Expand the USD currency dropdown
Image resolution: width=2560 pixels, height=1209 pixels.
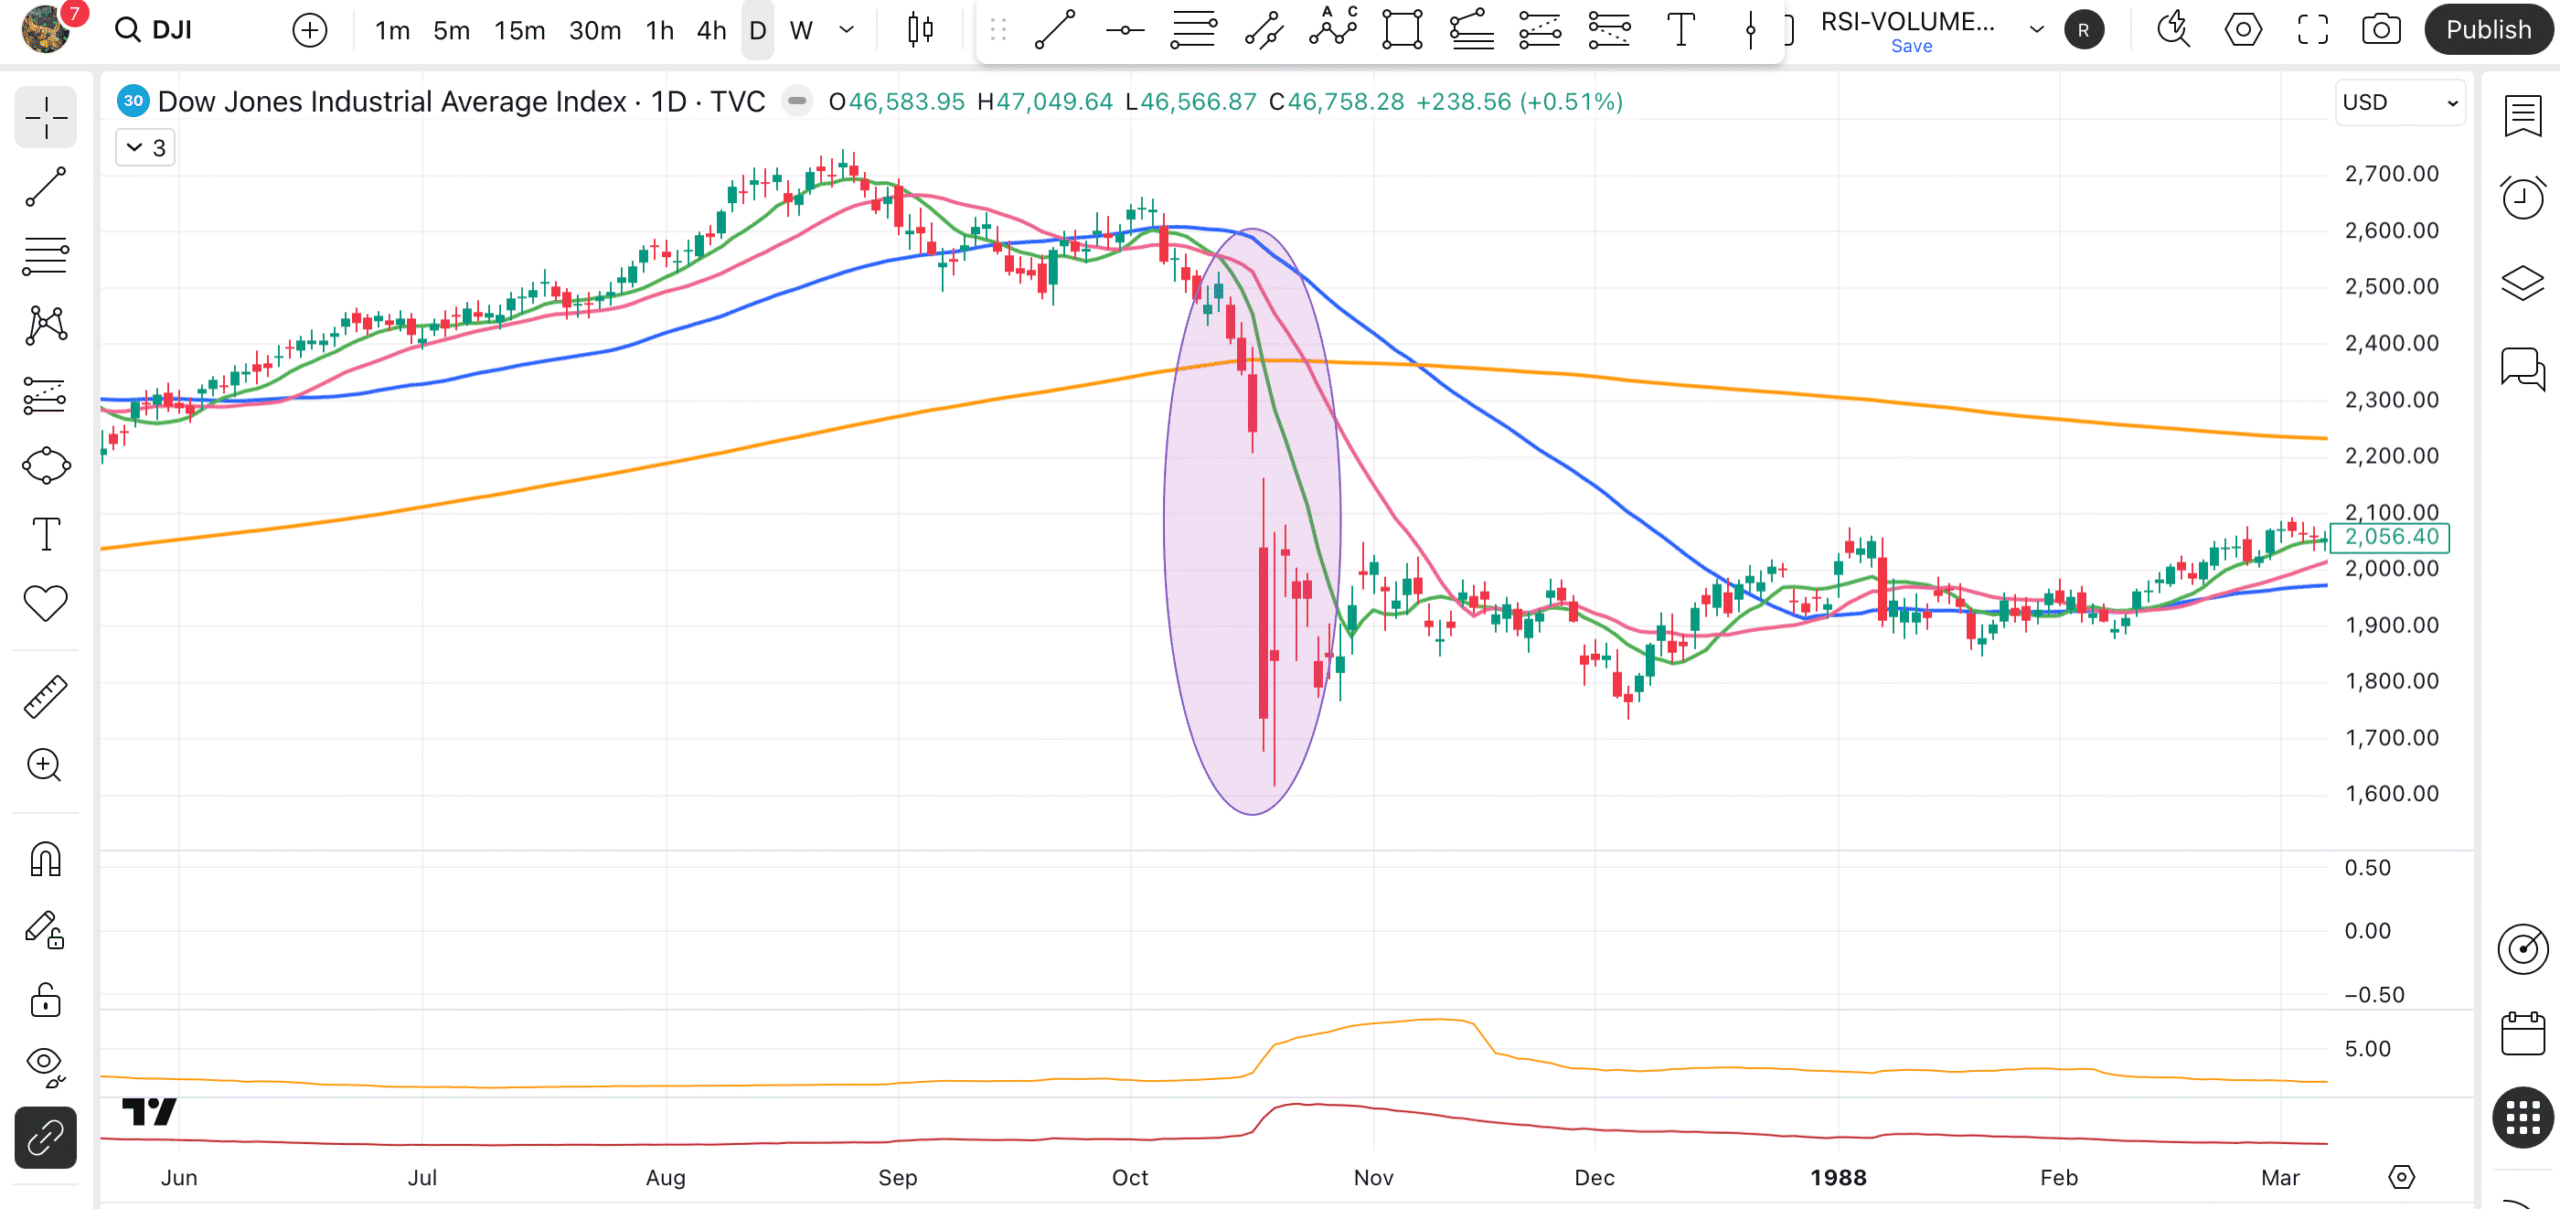click(2400, 103)
